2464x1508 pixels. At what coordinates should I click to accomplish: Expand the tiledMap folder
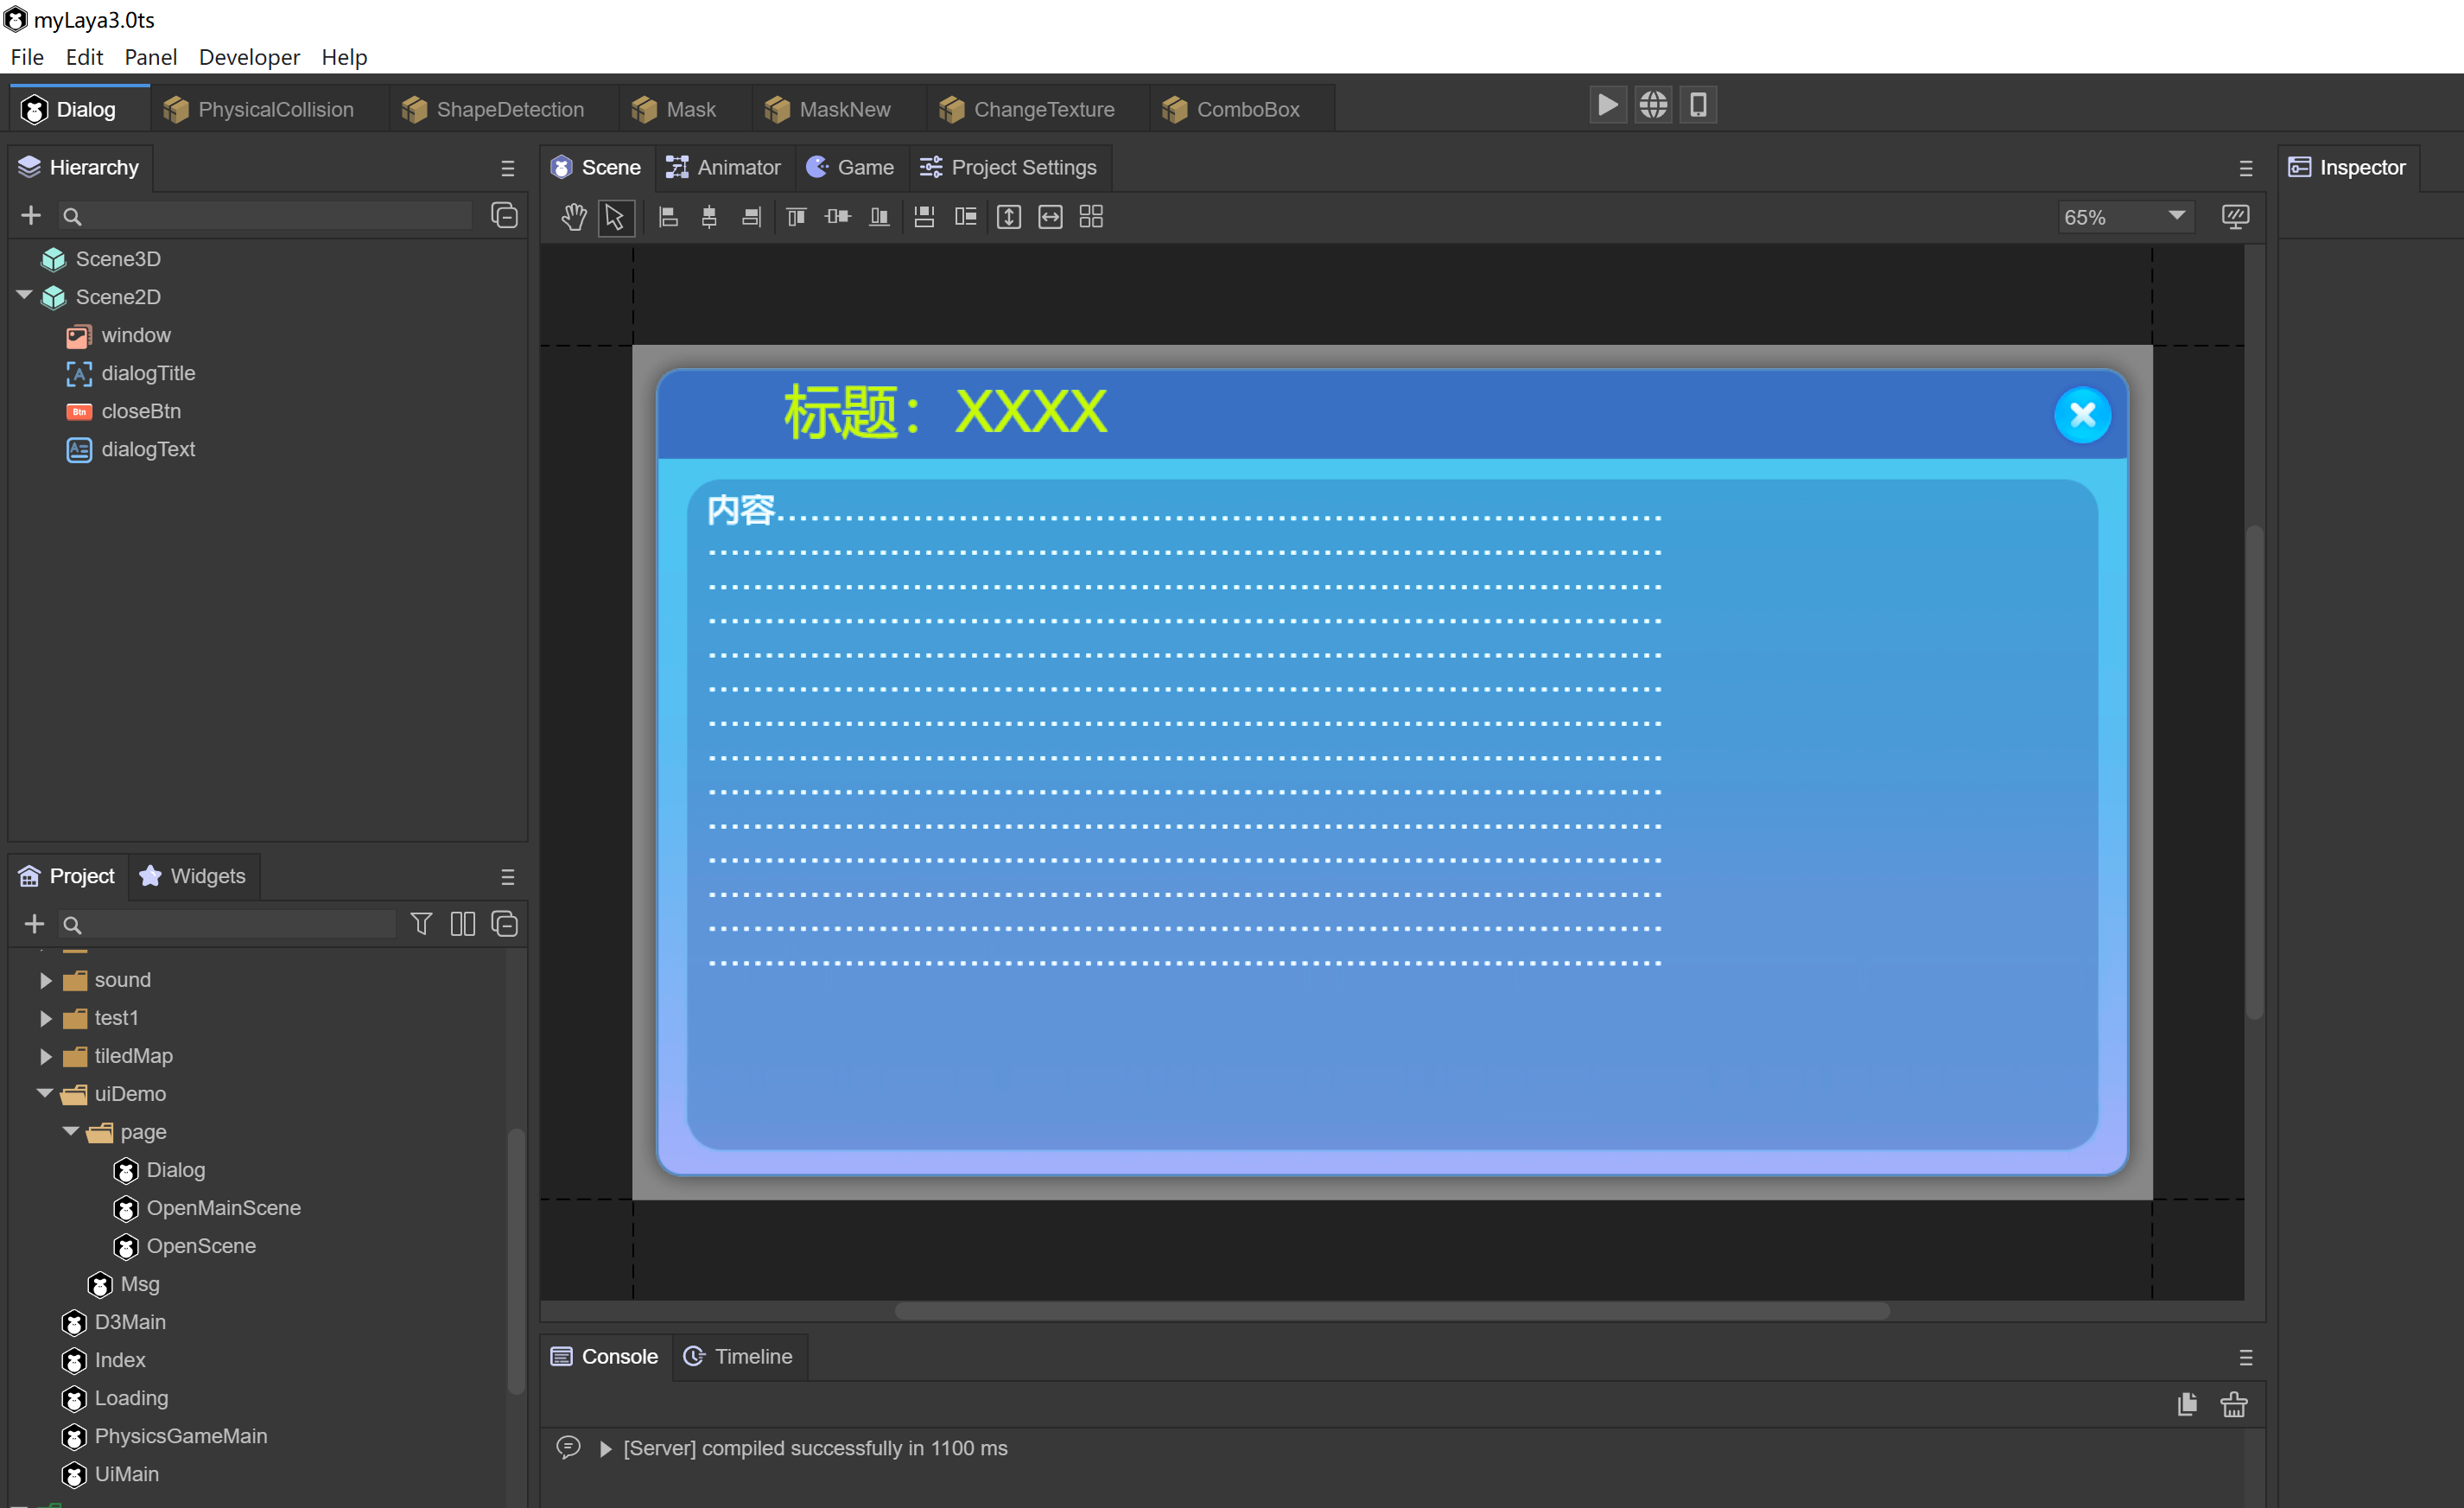pos(45,1056)
